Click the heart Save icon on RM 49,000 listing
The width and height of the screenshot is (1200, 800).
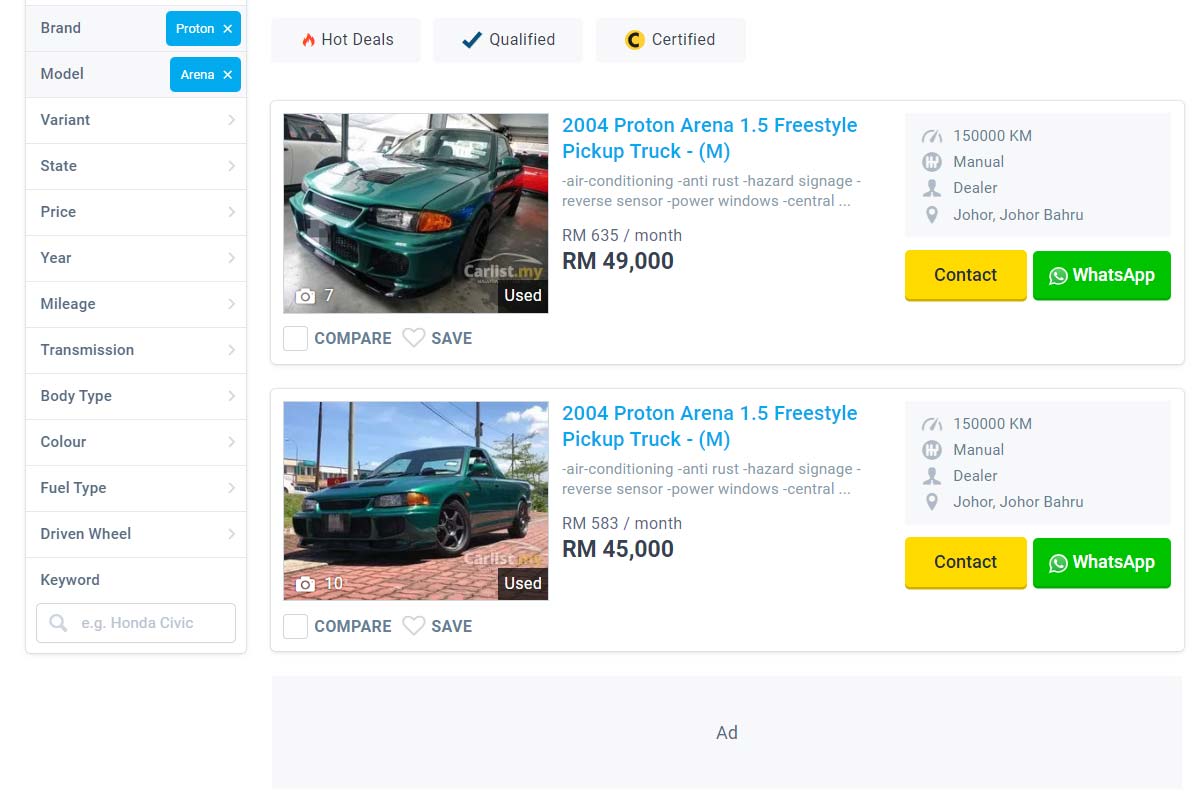click(x=413, y=338)
